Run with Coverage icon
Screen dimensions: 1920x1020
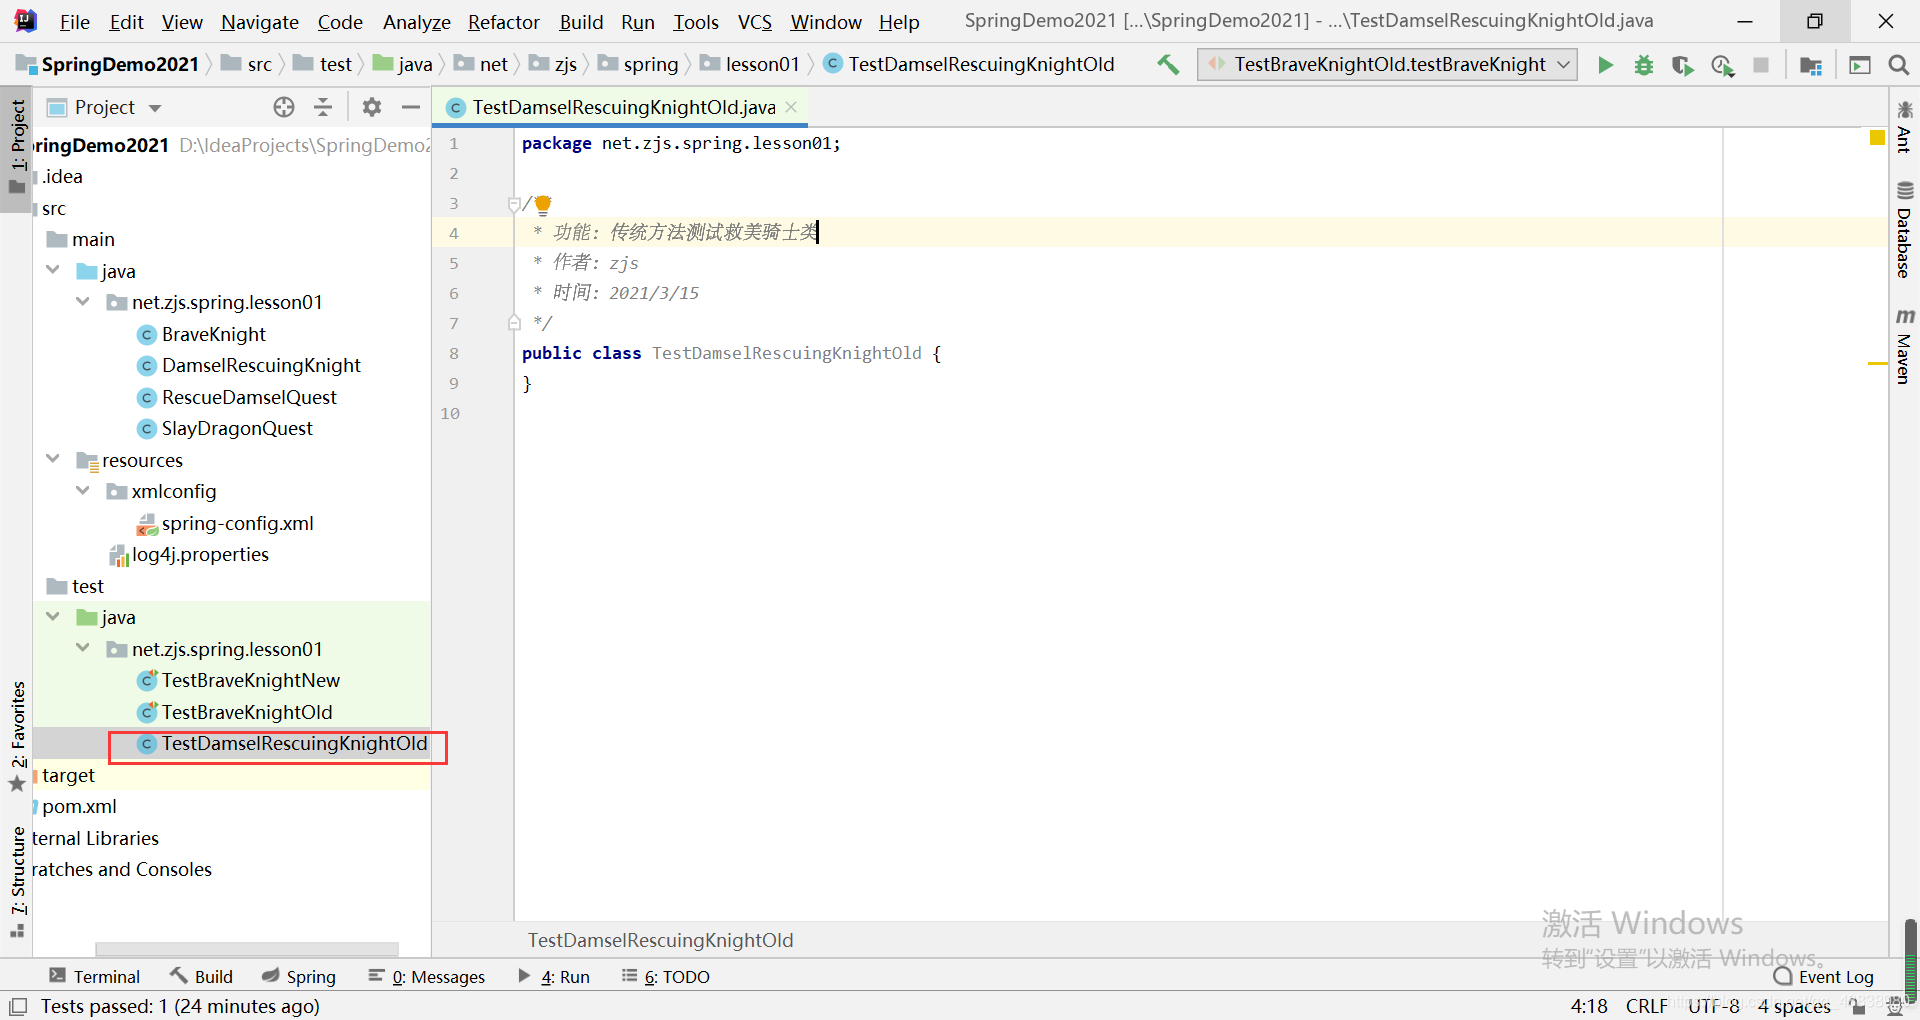1683,65
